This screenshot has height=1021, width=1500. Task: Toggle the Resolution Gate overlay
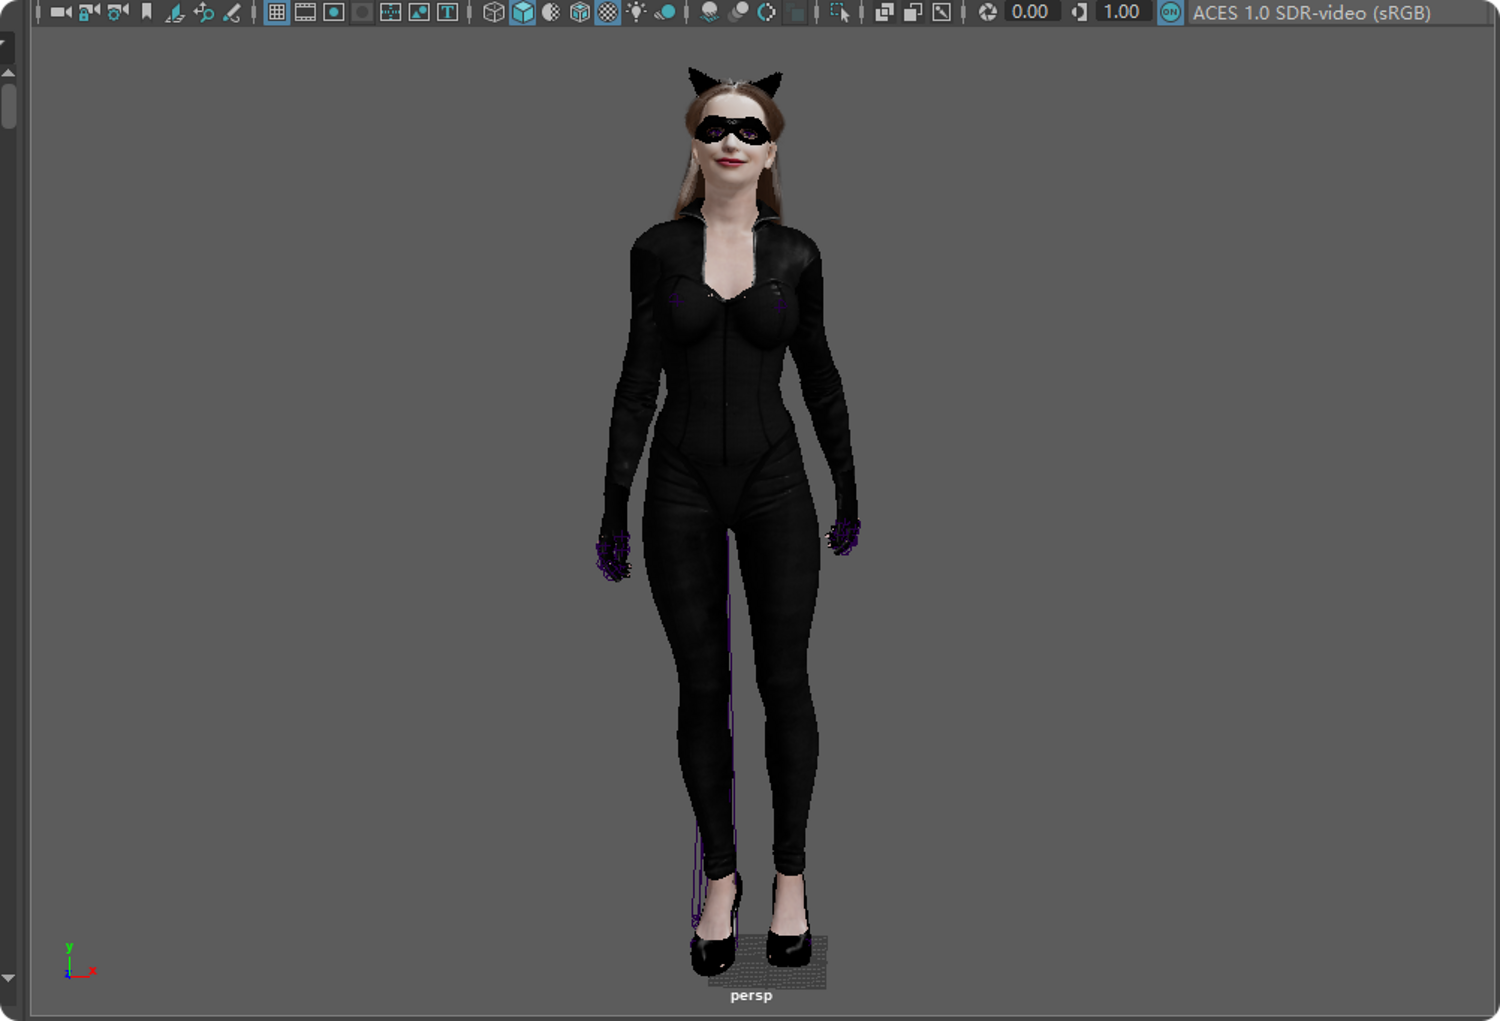334,12
